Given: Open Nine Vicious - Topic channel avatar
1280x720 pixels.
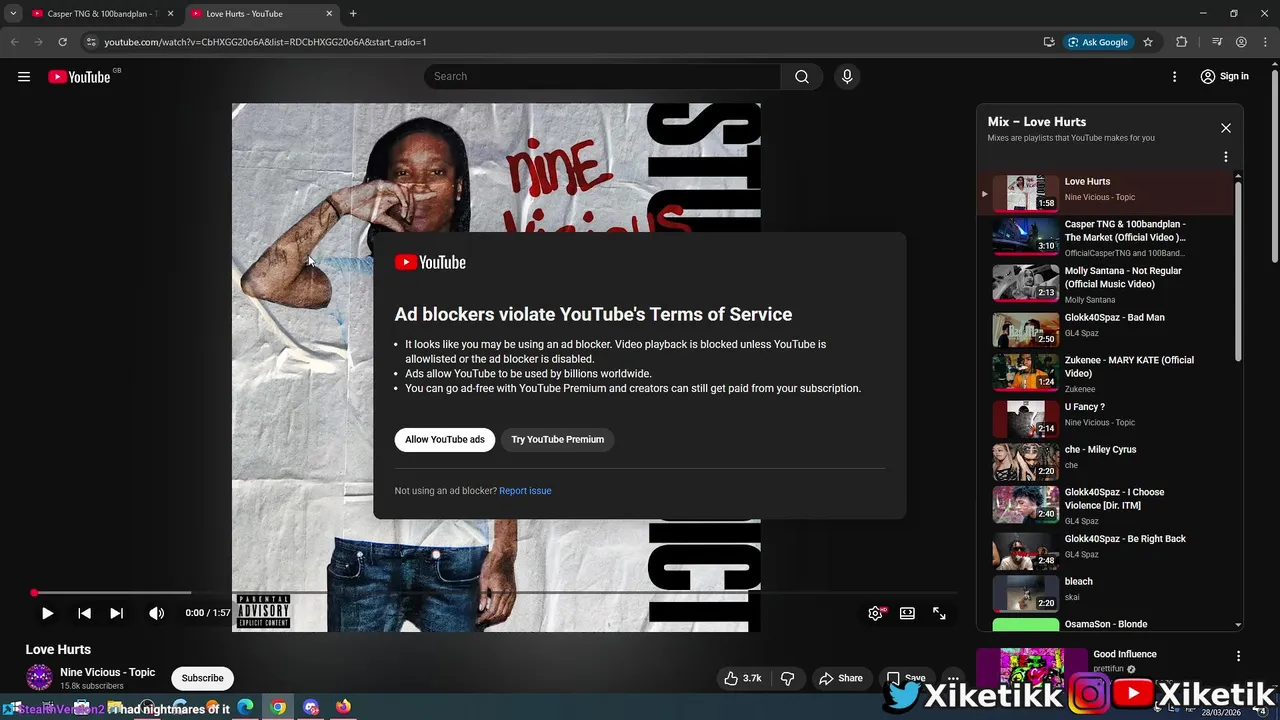Looking at the screenshot, I should coord(39,677).
